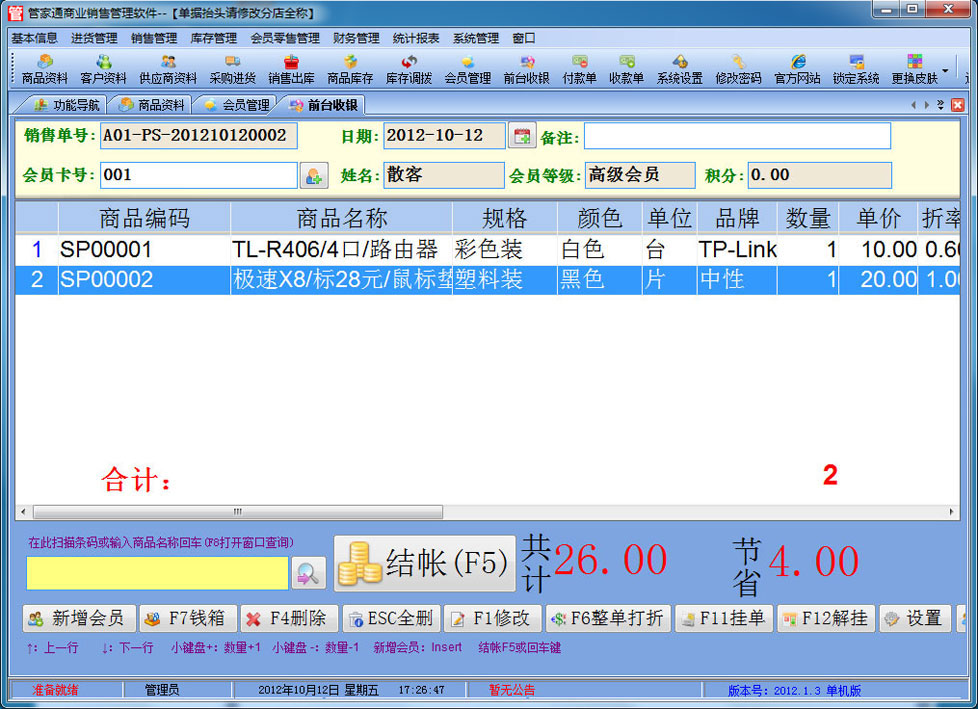This screenshot has height=709, width=978.
Task: Open the 库存管理 menu
Action: [x=214, y=38]
